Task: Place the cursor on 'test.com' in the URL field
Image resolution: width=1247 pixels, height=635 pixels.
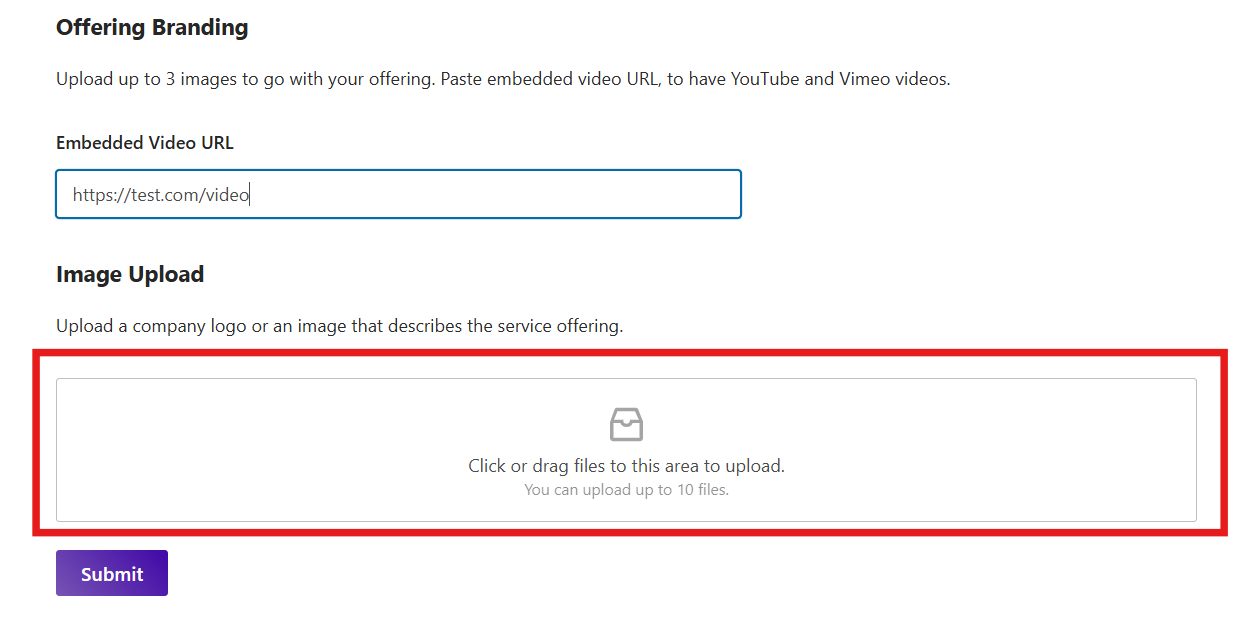Action: pyautogui.click(x=165, y=195)
